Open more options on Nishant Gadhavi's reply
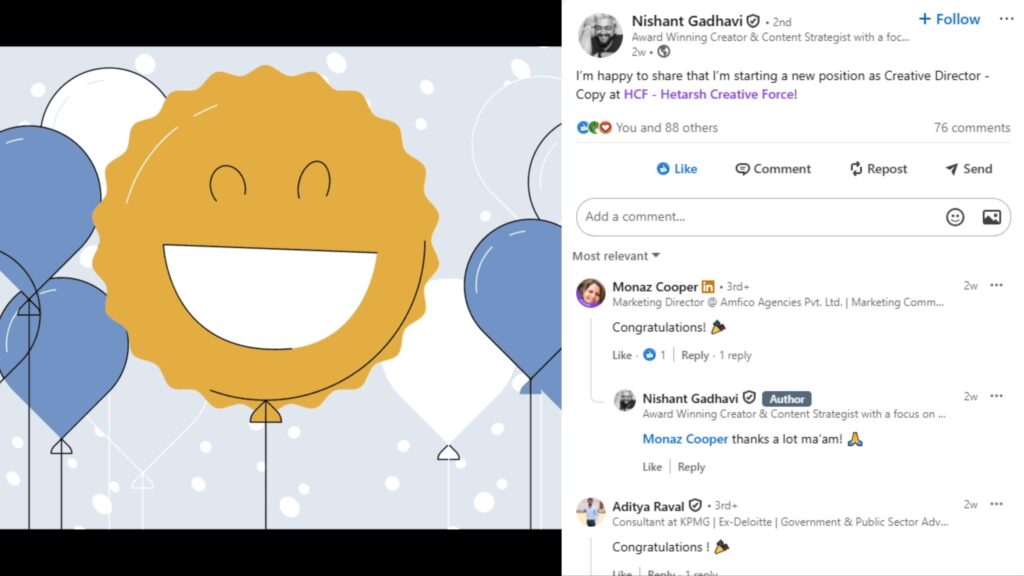Viewport: 1024px width, 576px height. [996, 397]
